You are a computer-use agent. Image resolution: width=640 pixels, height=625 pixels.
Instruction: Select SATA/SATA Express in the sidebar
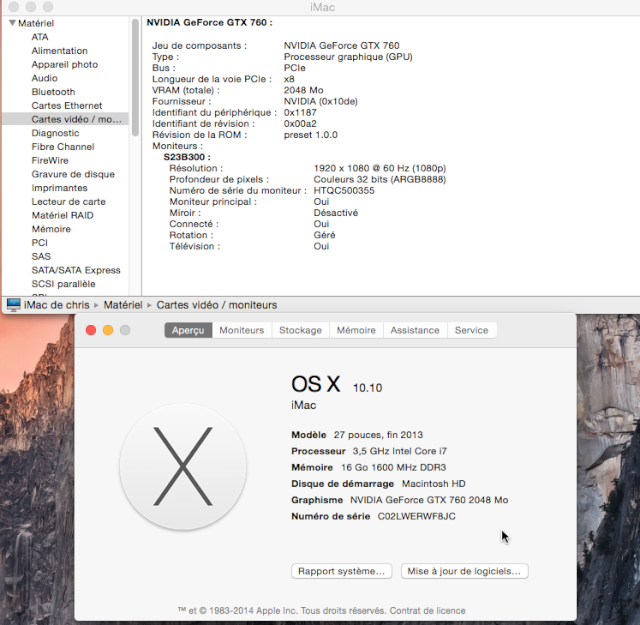(76, 270)
